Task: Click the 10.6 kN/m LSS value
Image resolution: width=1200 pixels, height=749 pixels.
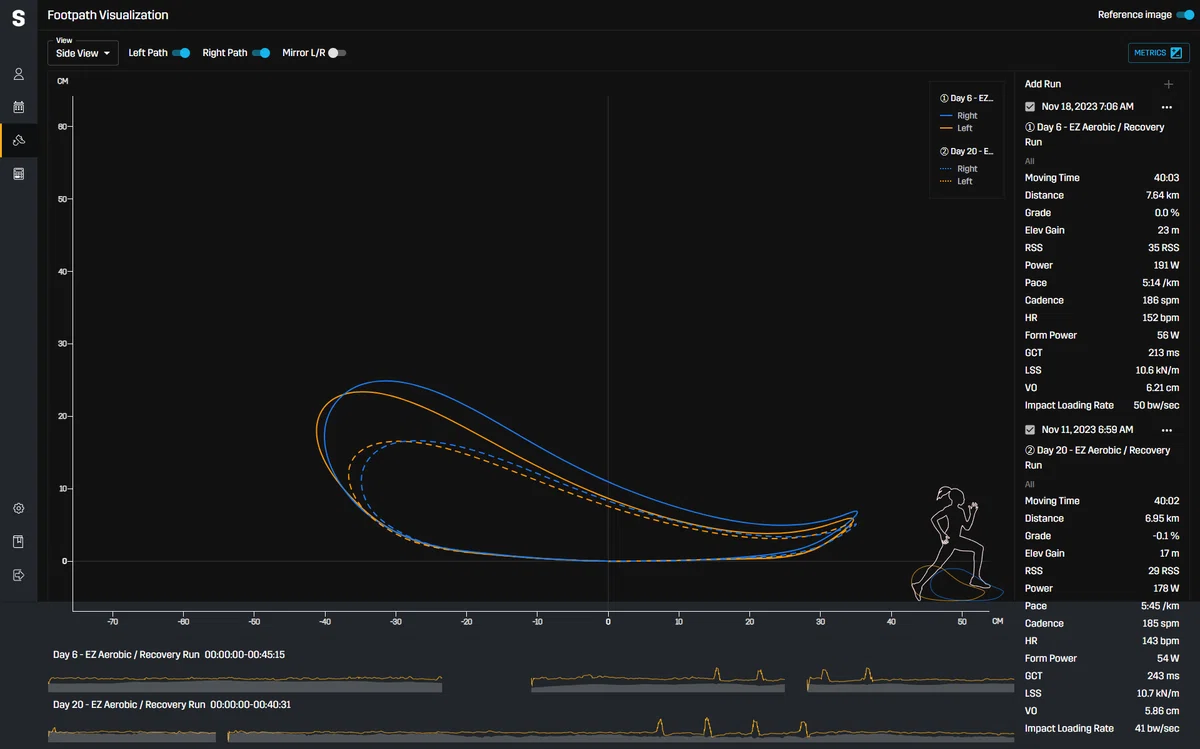Action: point(1157,371)
